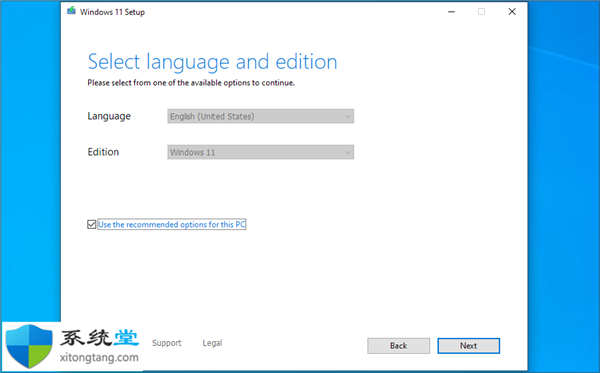This screenshot has height=373, width=600.
Task: Click the Back button
Action: (x=398, y=346)
